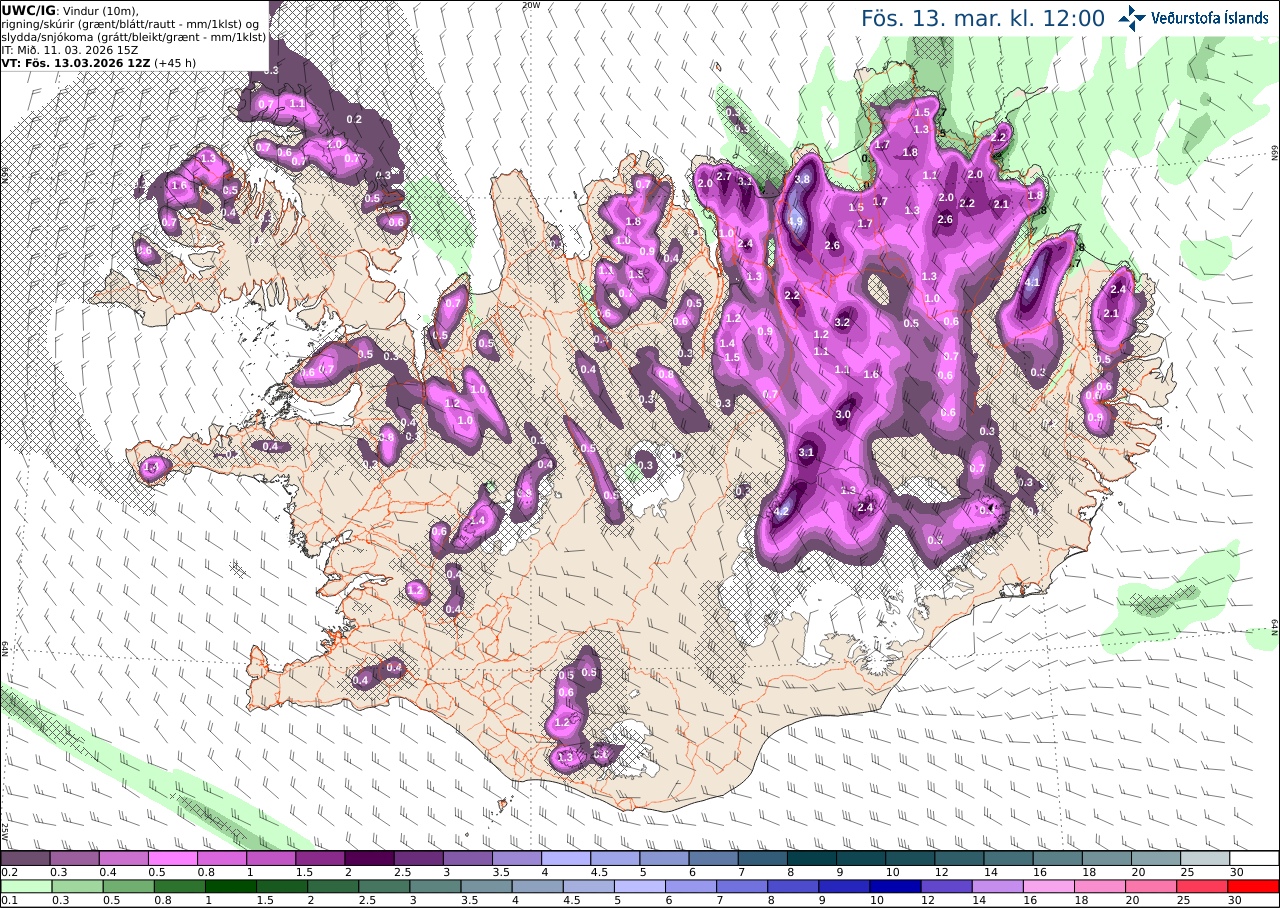Click the '(+45 h)' forecast offset
Image resolution: width=1280 pixels, height=908 pixels.
point(175,62)
